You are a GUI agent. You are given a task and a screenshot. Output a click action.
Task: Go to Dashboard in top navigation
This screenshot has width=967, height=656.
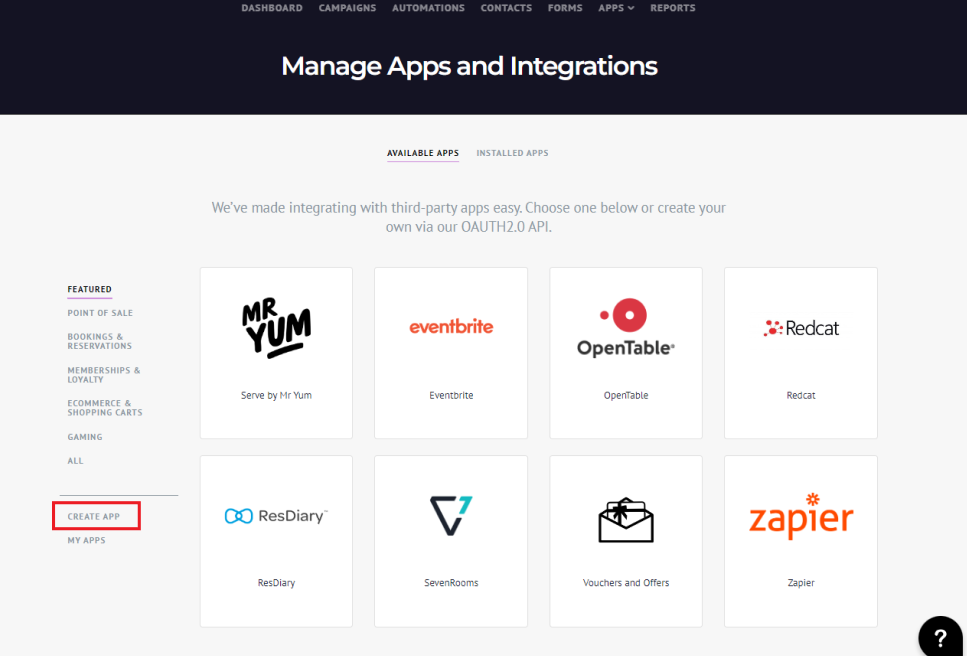click(x=272, y=8)
